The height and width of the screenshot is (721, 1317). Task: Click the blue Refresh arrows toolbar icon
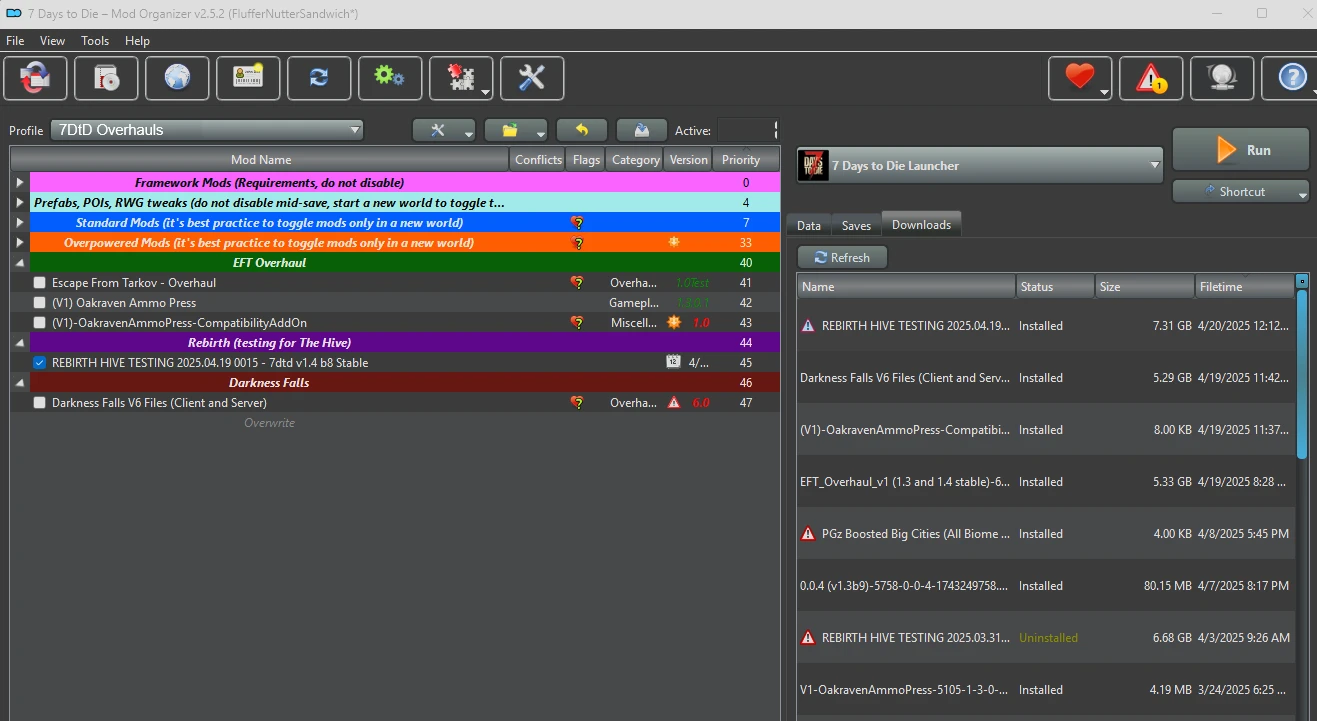click(x=319, y=78)
